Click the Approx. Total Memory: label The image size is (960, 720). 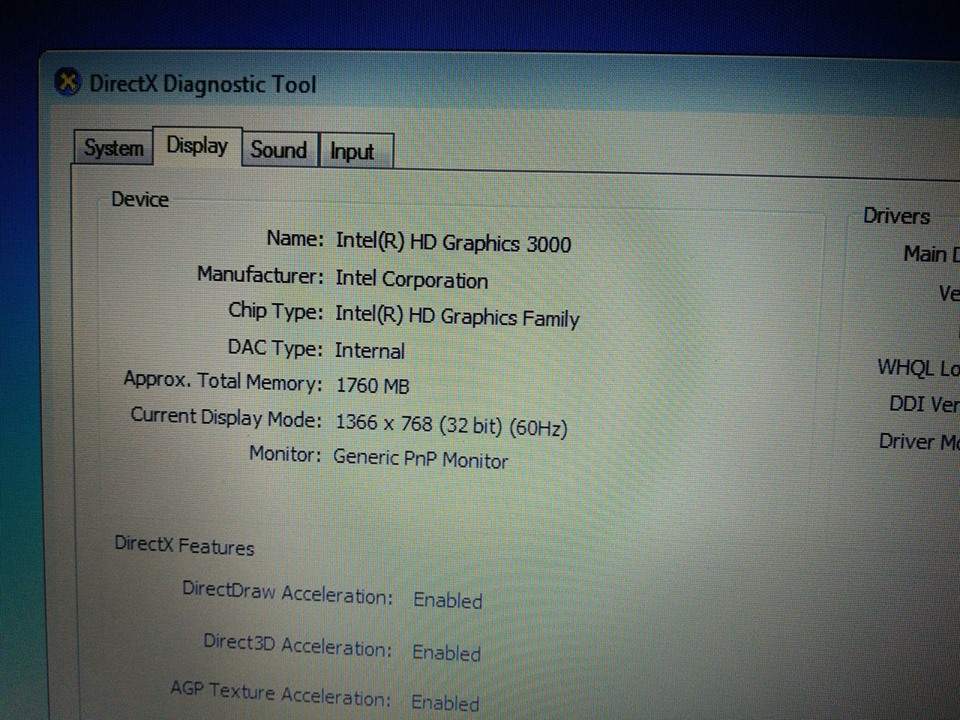[x=223, y=381]
